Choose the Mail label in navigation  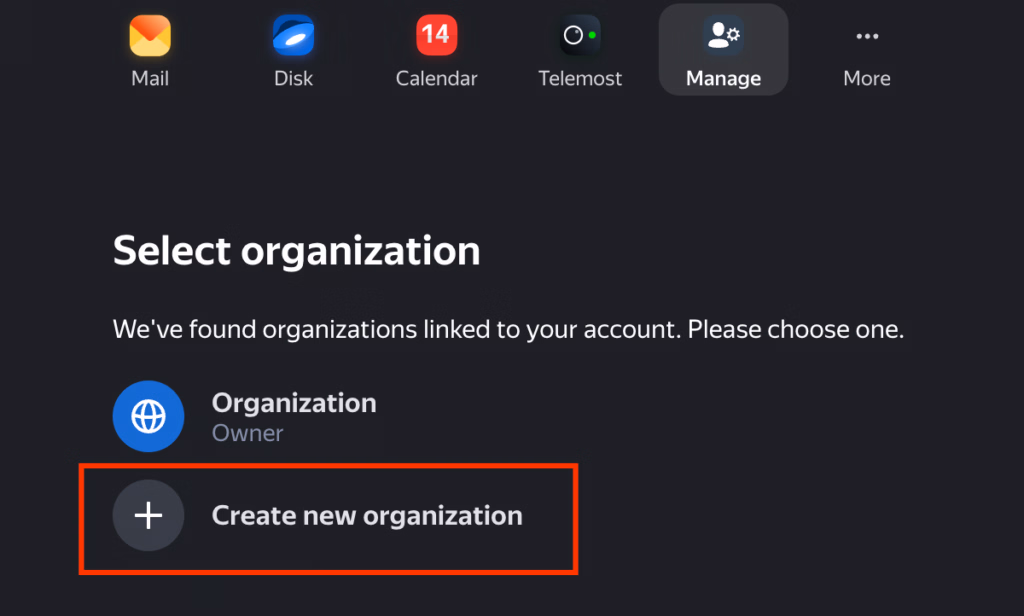tap(150, 78)
